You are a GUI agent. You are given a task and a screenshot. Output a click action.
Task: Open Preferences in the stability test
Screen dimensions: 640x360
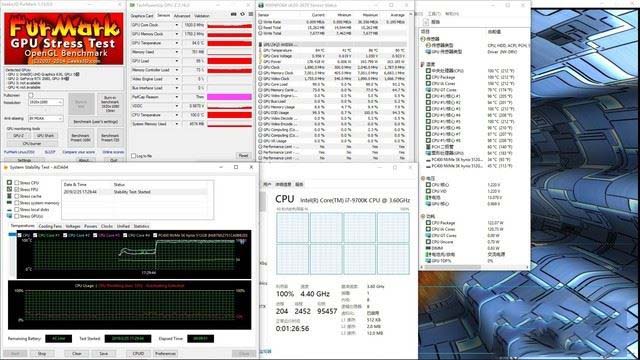[x=165, y=353]
